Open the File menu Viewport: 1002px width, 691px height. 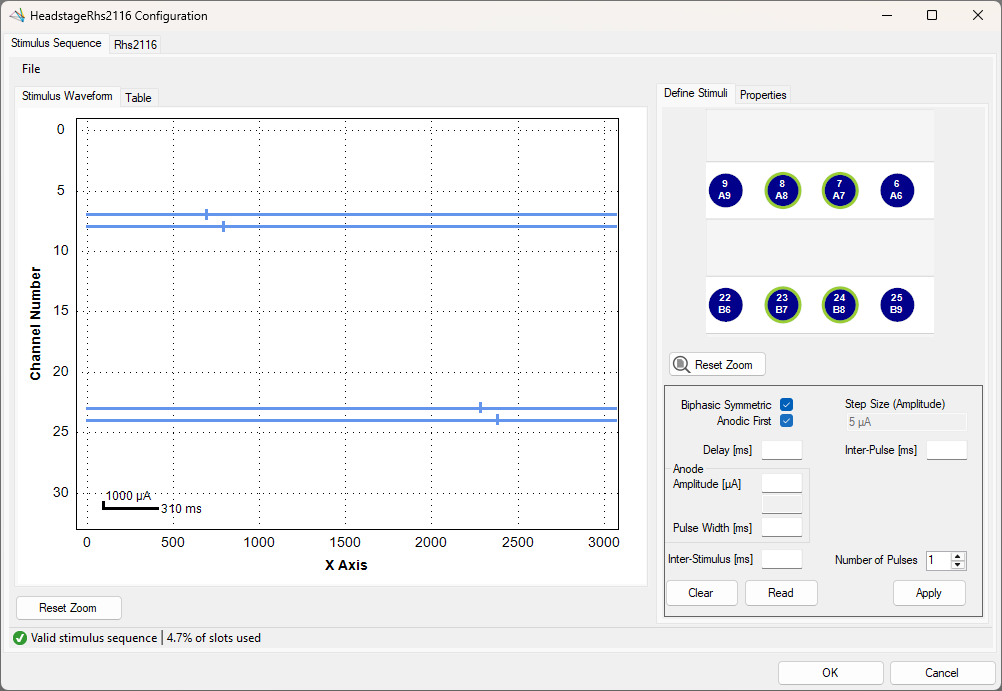click(31, 69)
